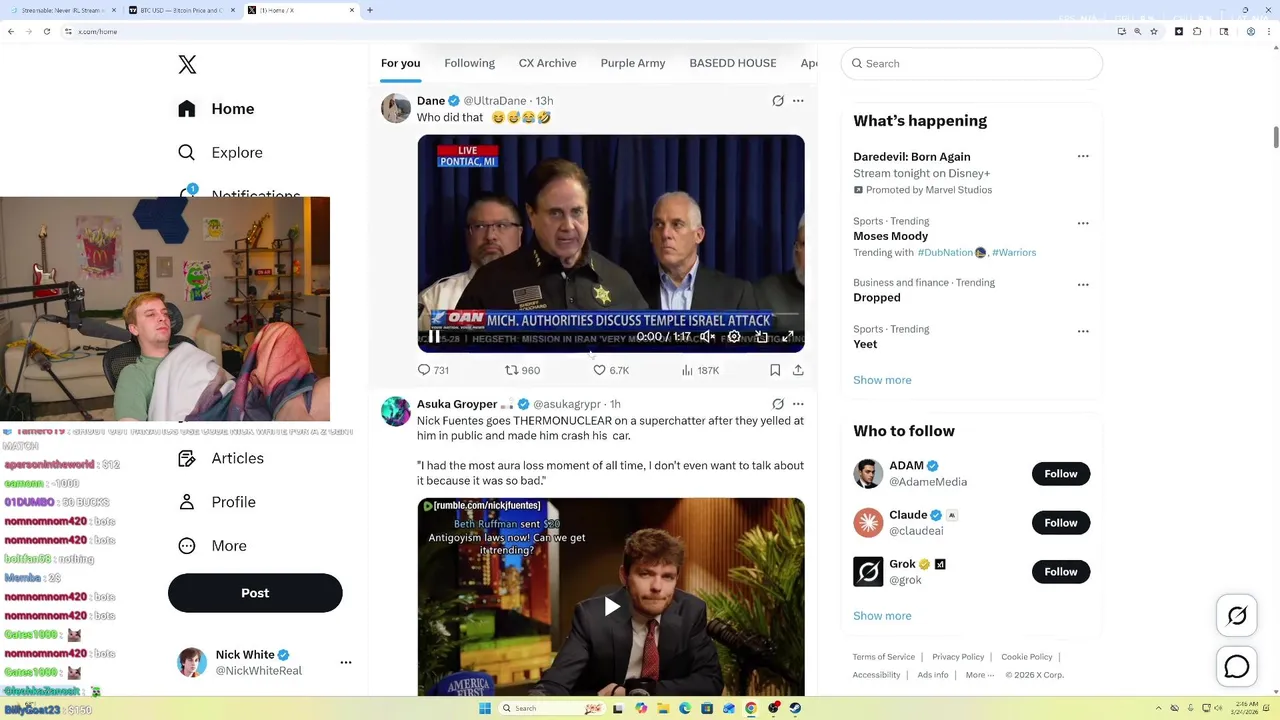Click the X logo in the sidebar

point(187,65)
